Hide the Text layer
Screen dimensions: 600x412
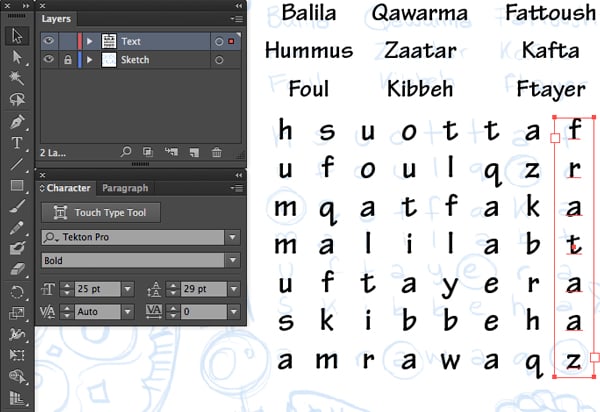49,41
